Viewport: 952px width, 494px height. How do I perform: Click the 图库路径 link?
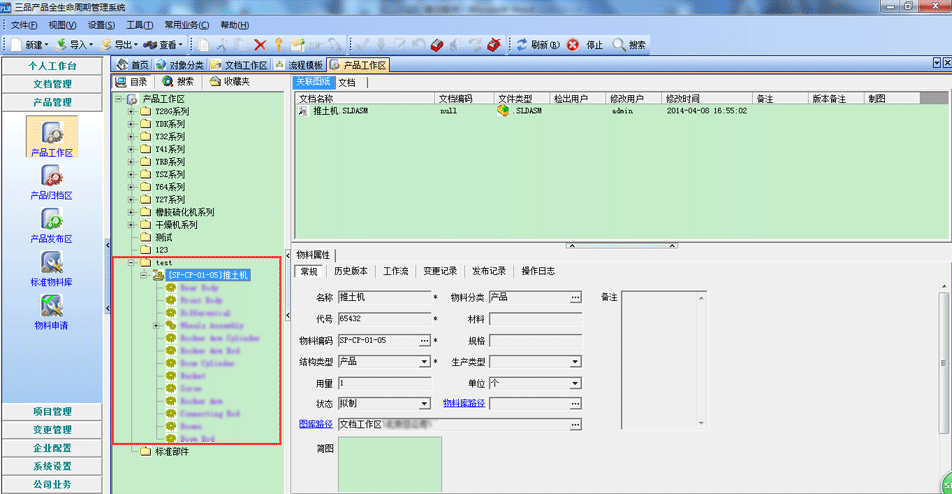coord(316,424)
